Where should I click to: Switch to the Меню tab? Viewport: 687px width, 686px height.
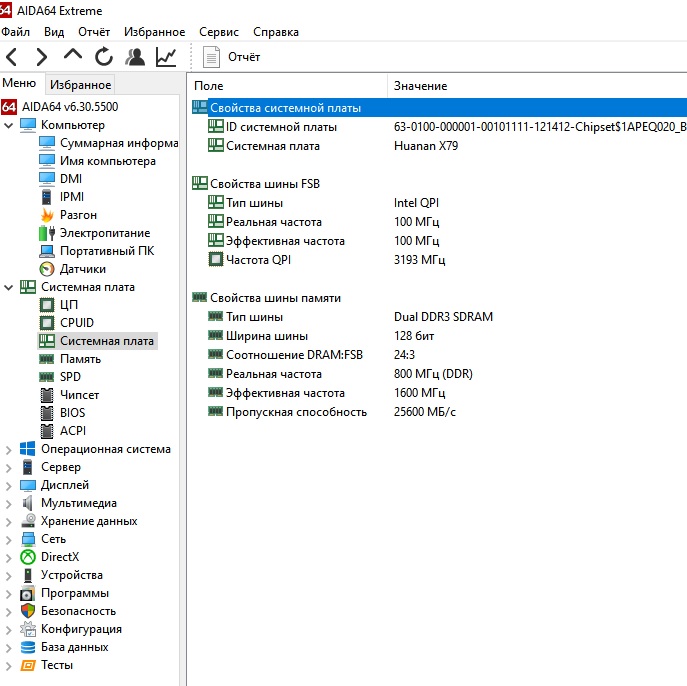coord(19,83)
